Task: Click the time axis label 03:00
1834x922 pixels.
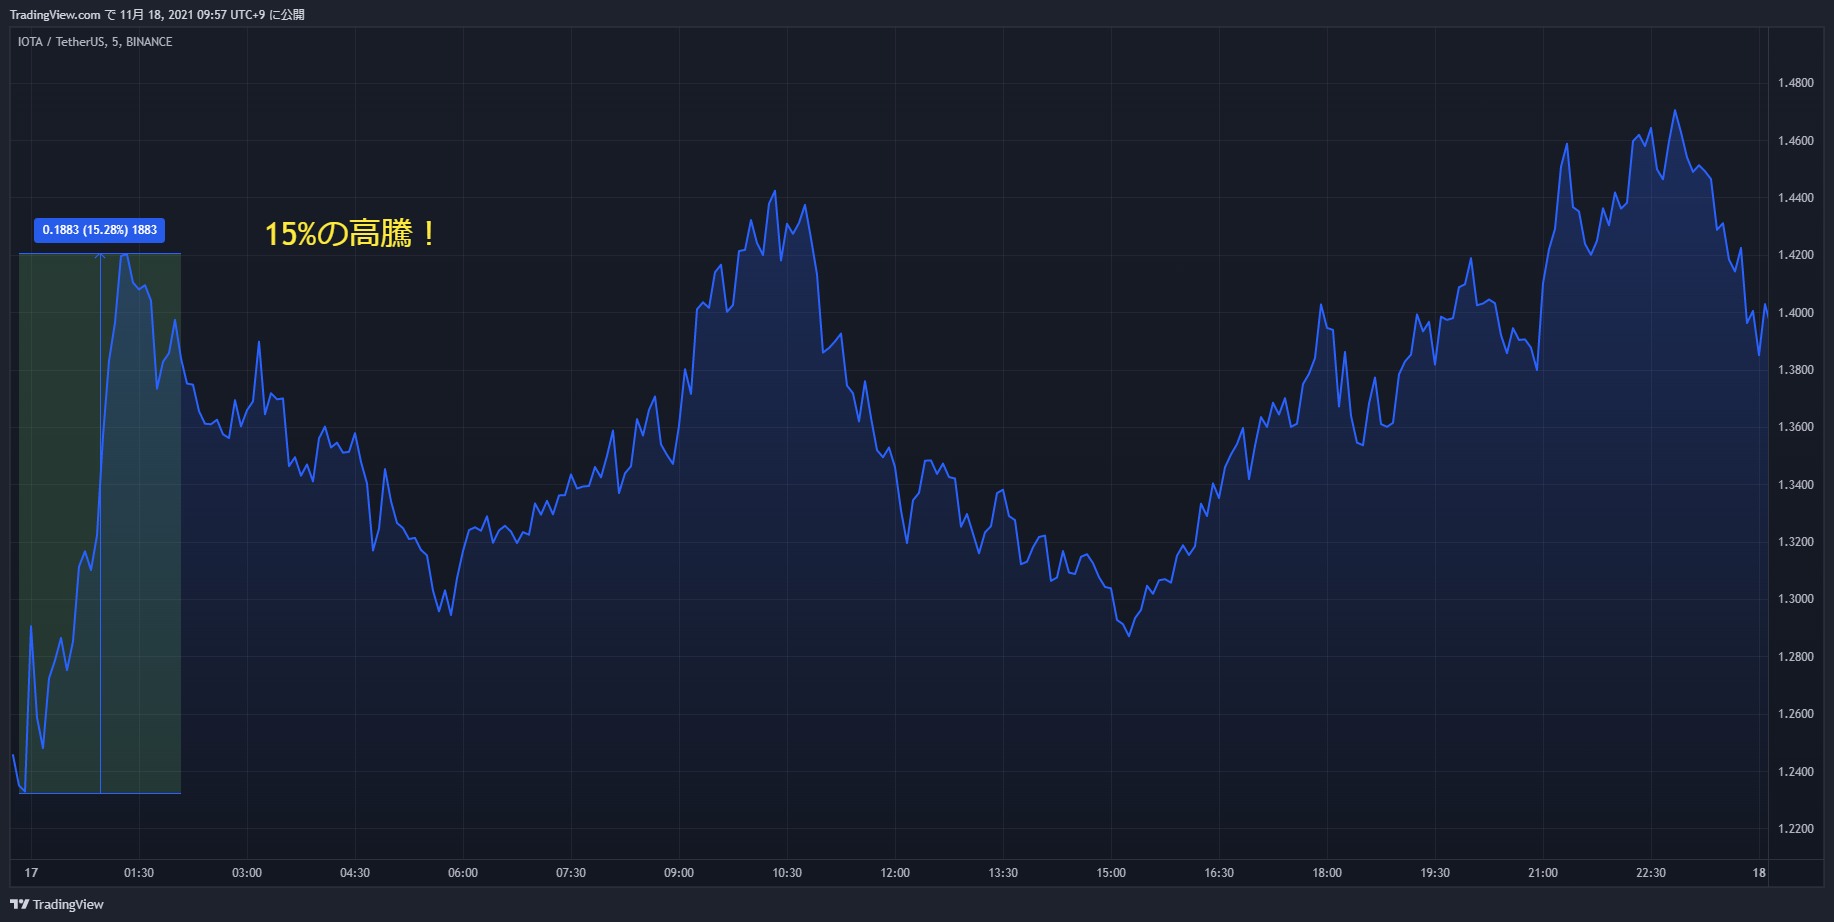Action: 247,873
